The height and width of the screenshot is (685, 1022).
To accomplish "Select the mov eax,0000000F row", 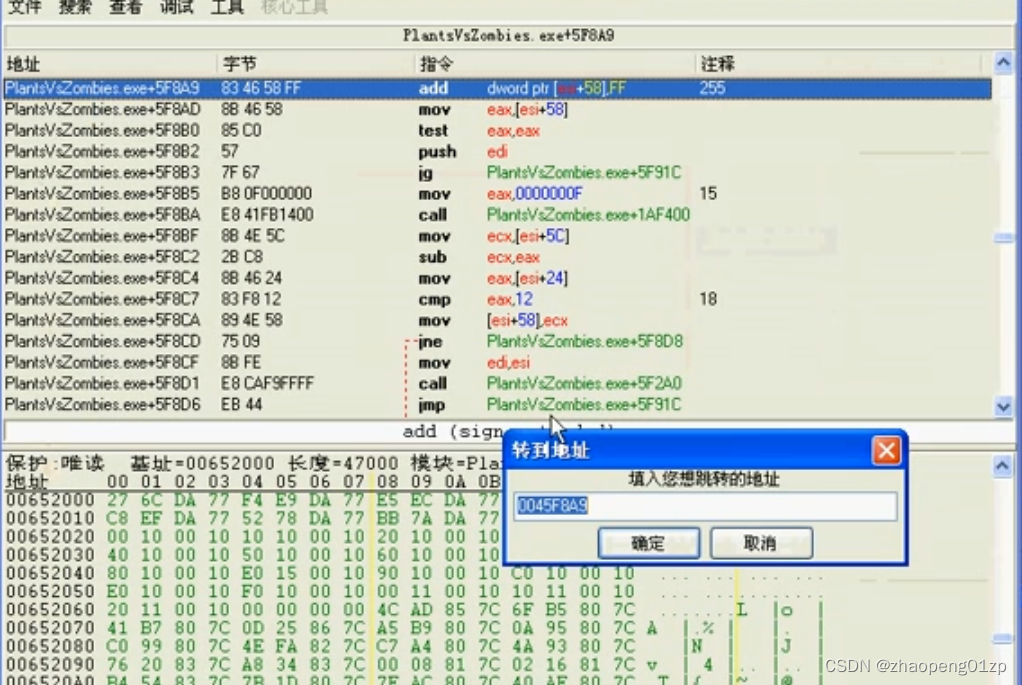I will tap(497, 194).
